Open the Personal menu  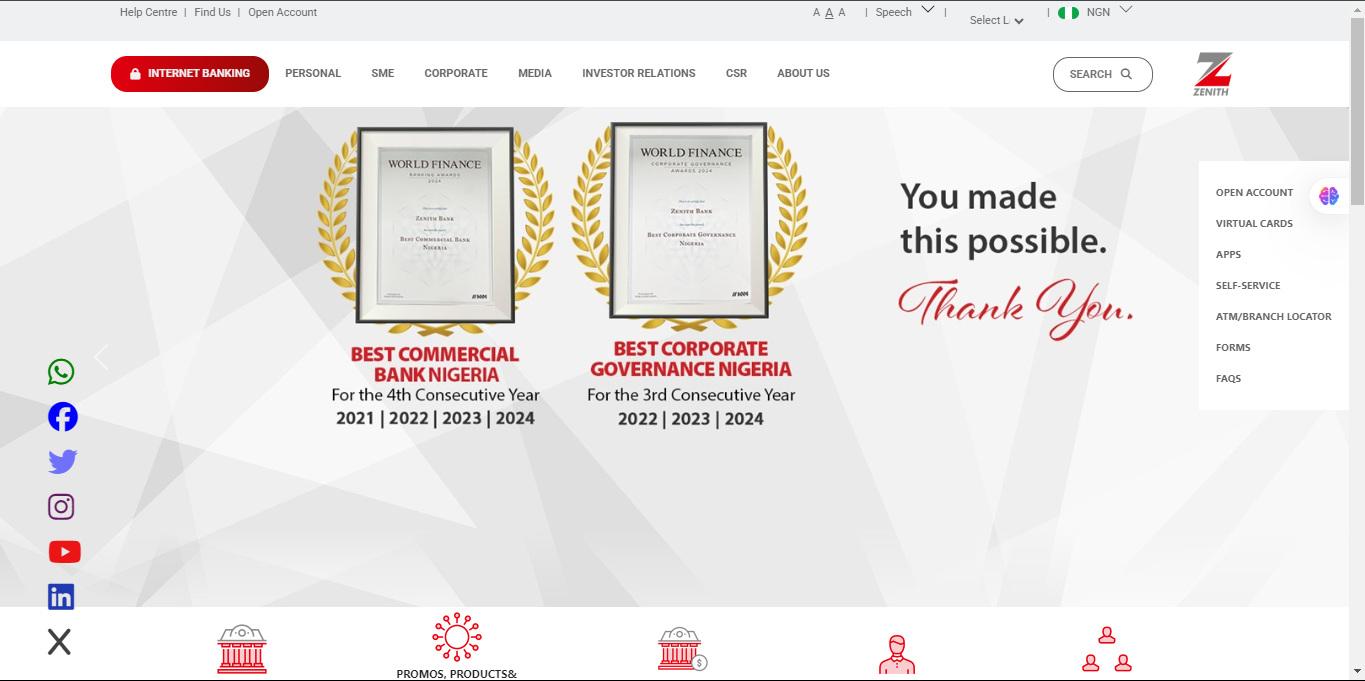tap(313, 73)
